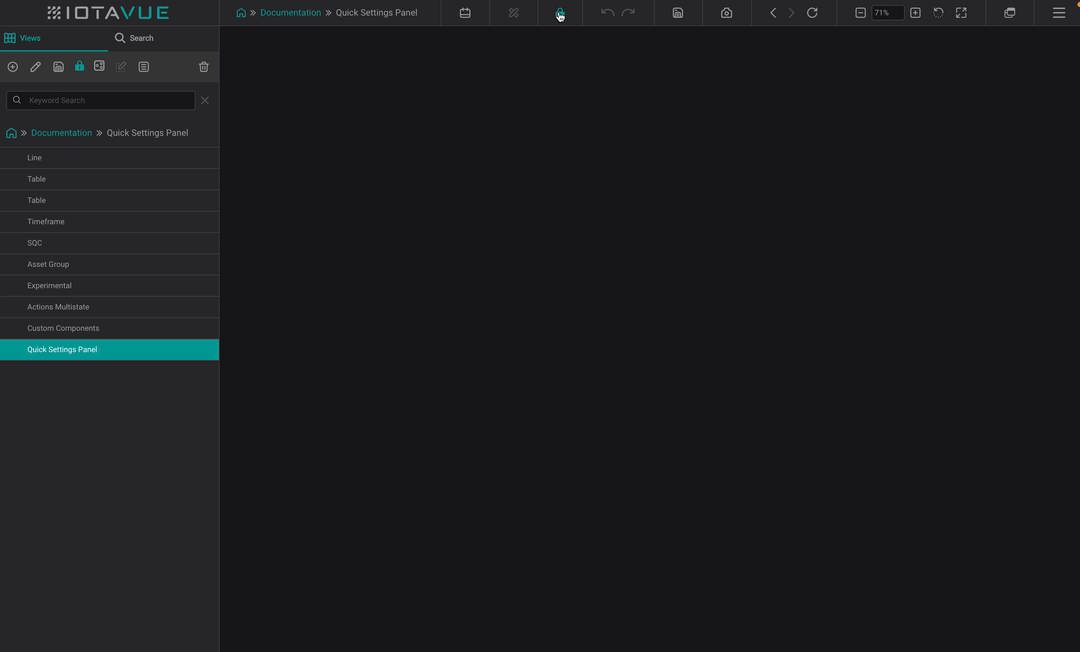Click the Keyword Search field
Viewport: 1080px width, 652px height.
101,101
